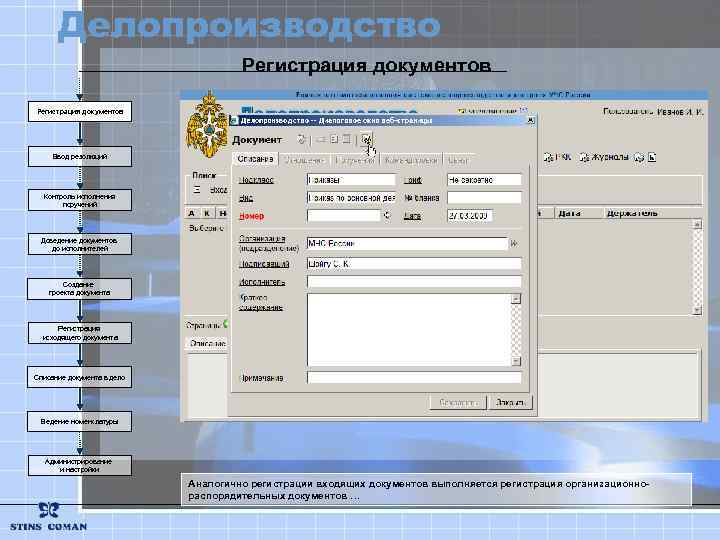
Task: Open Журналы in the background toolbar
Action: pos(604,157)
